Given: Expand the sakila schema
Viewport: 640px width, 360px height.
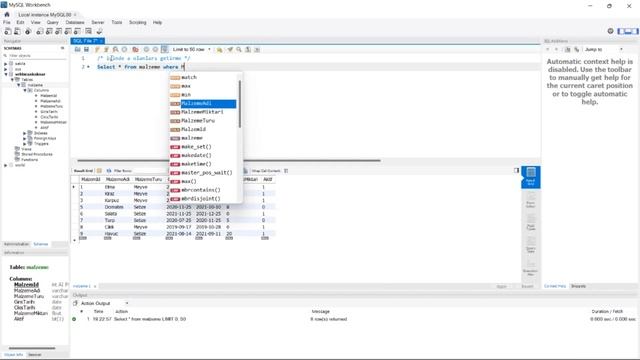Looking at the screenshot, I should point(5,64).
